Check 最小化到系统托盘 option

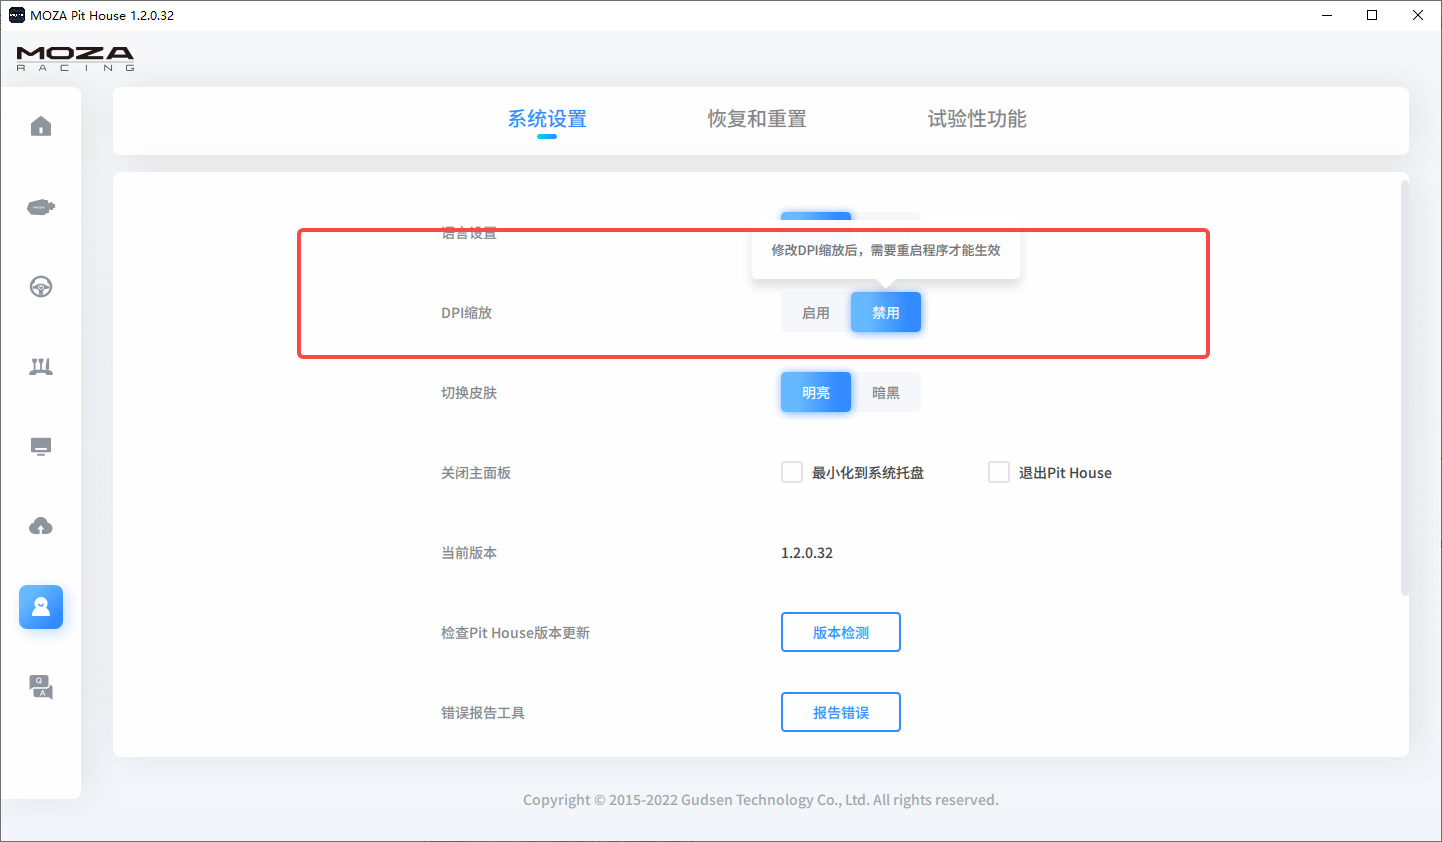coord(792,472)
